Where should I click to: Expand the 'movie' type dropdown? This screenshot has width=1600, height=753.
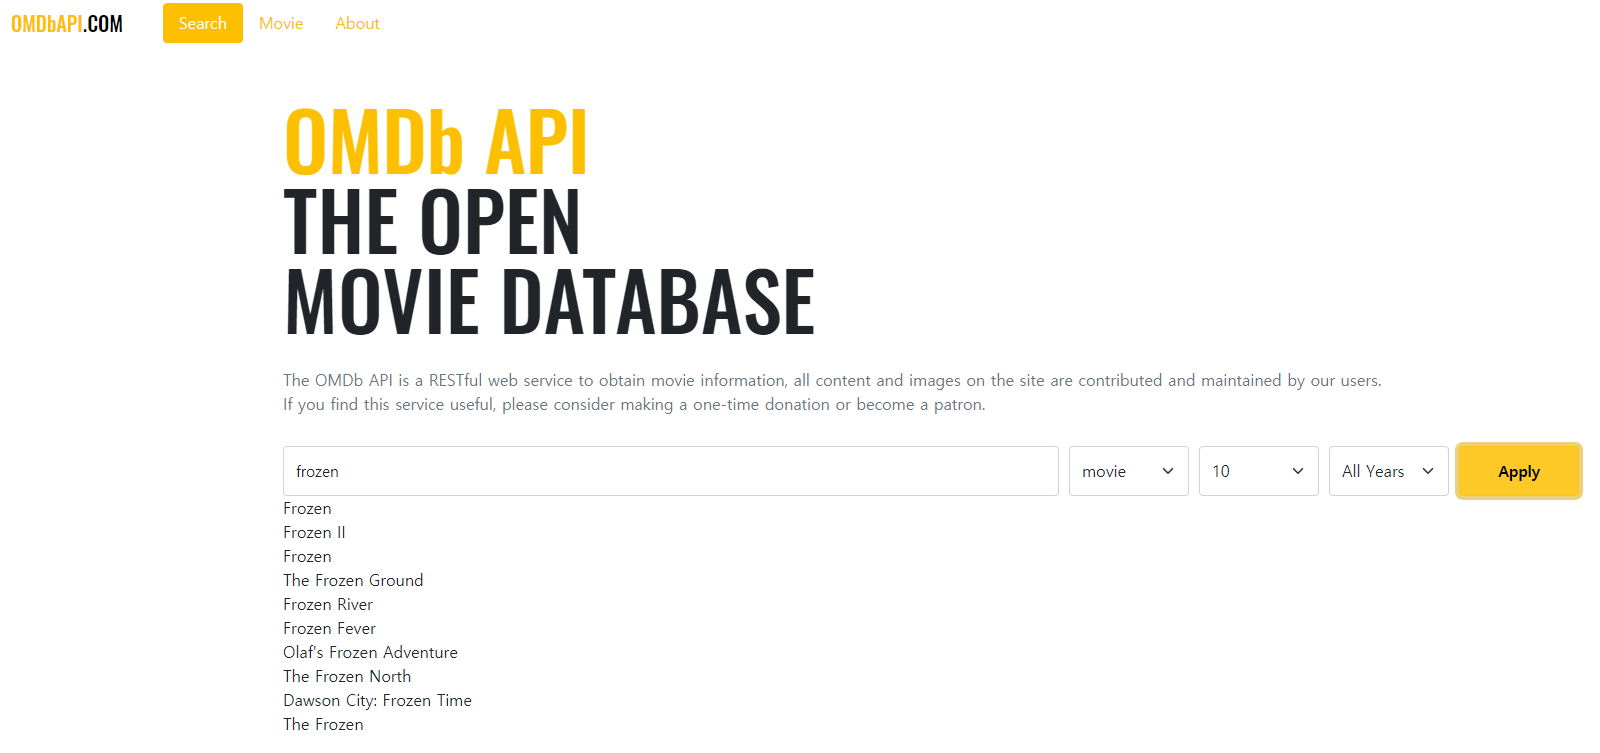point(1129,471)
